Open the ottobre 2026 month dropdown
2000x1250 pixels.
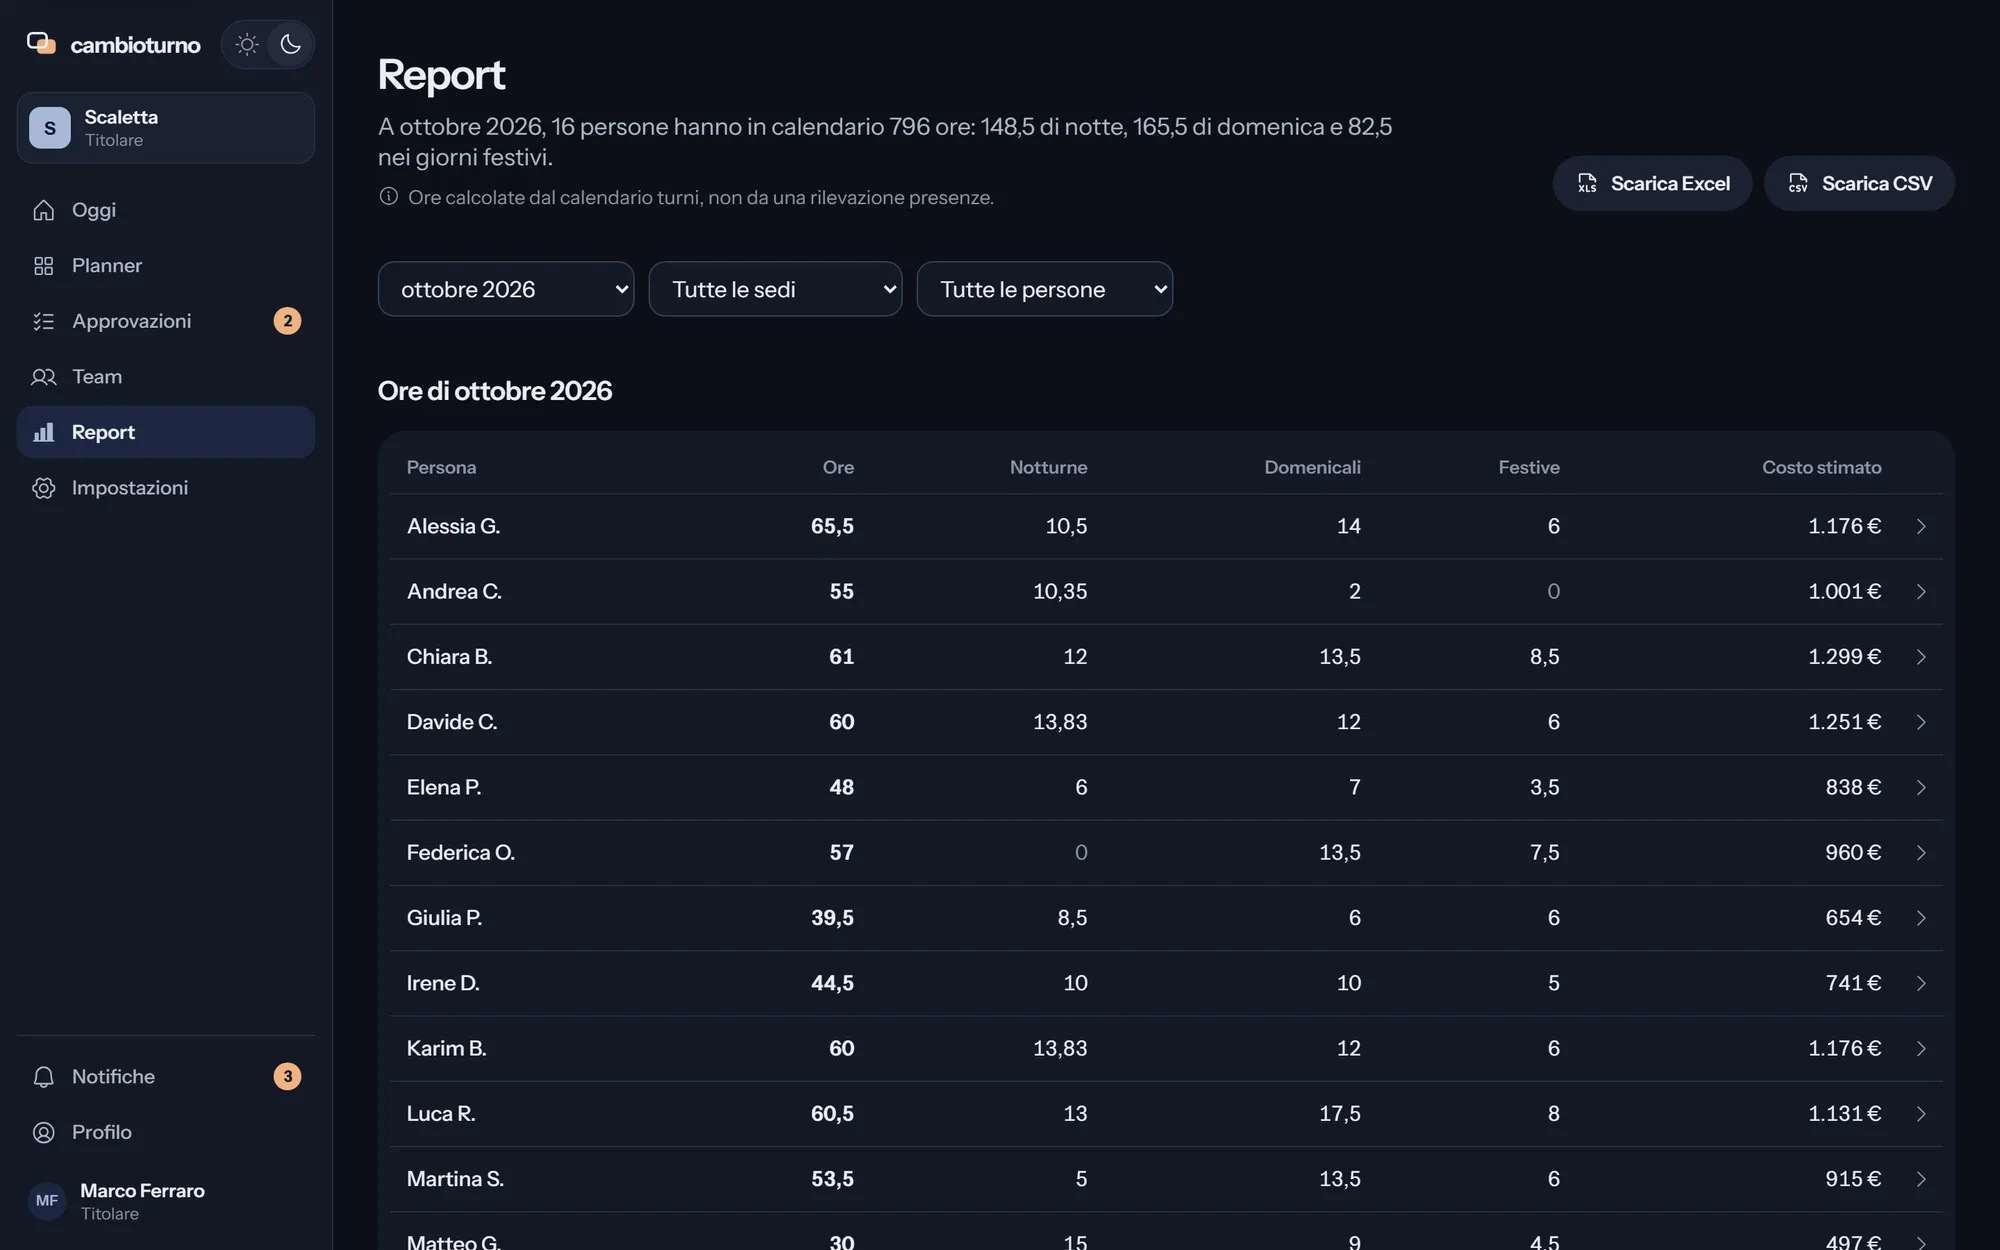[x=506, y=289]
